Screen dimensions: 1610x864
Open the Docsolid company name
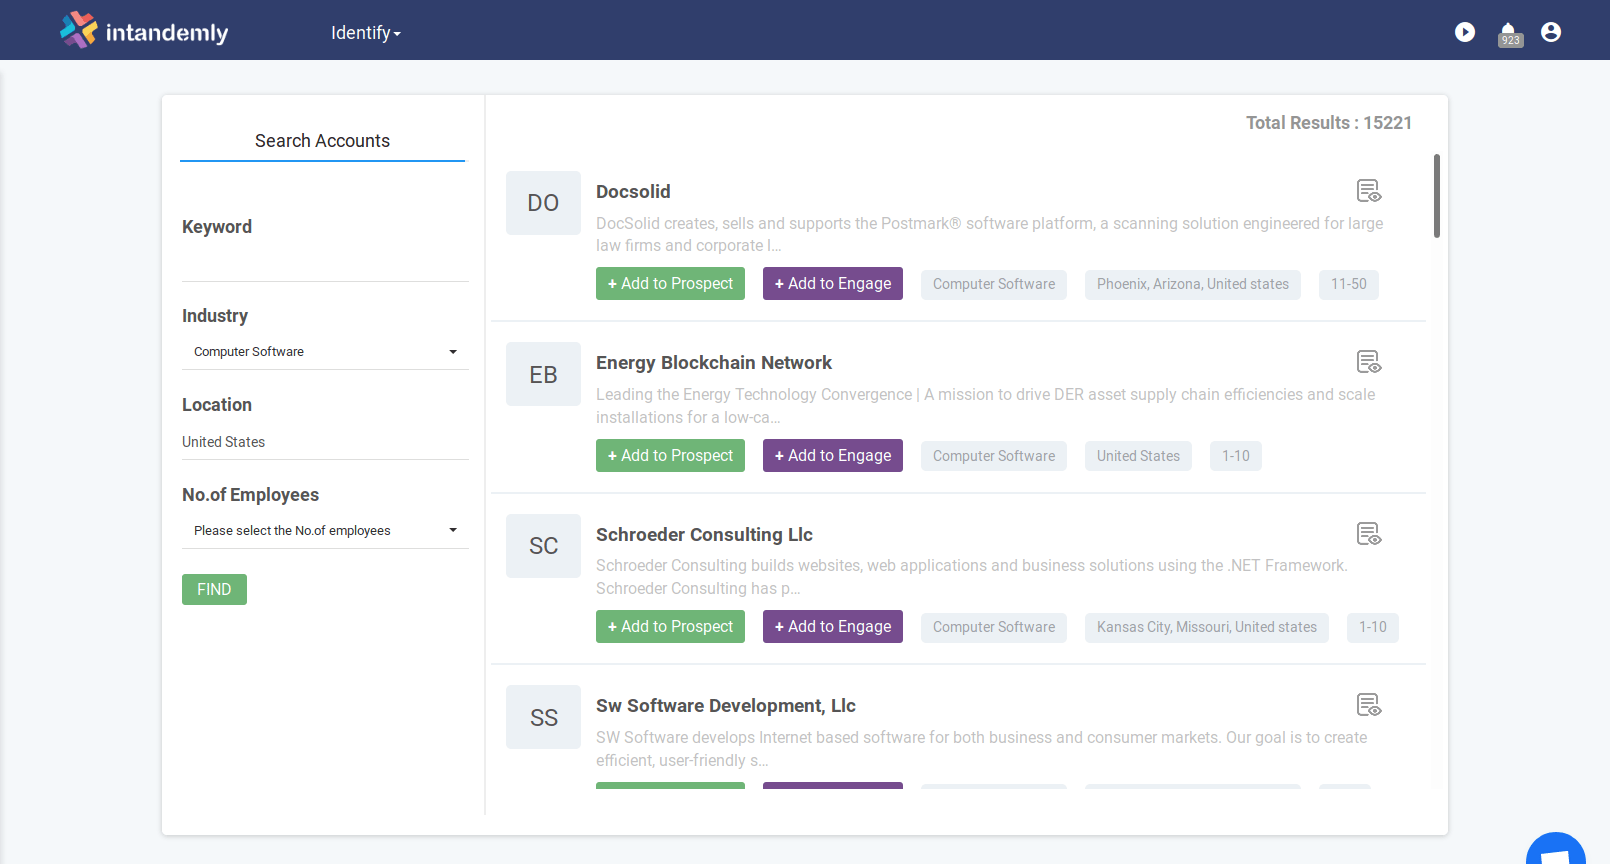(633, 192)
